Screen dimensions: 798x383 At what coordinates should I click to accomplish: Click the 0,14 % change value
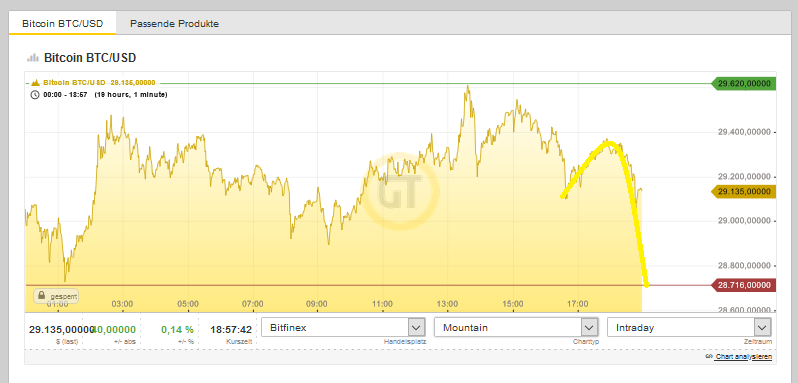pyautogui.click(x=177, y=329)
